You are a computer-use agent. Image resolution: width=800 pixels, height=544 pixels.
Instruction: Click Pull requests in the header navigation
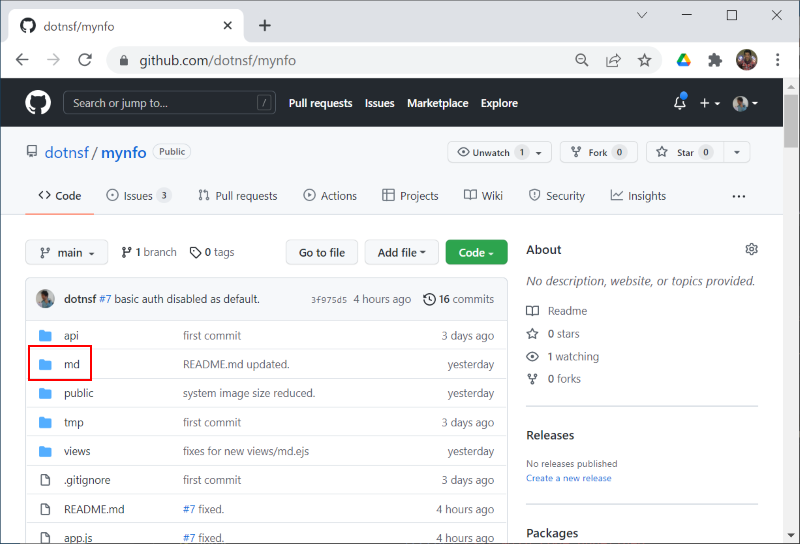(320, 103)
